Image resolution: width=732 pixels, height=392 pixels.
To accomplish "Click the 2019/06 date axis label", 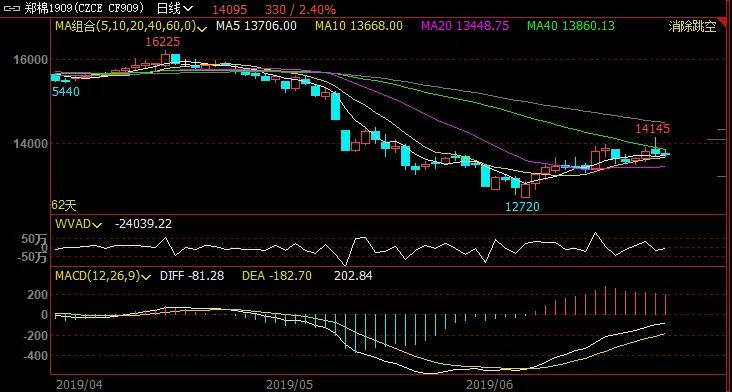I will click(x=490, y=385).
